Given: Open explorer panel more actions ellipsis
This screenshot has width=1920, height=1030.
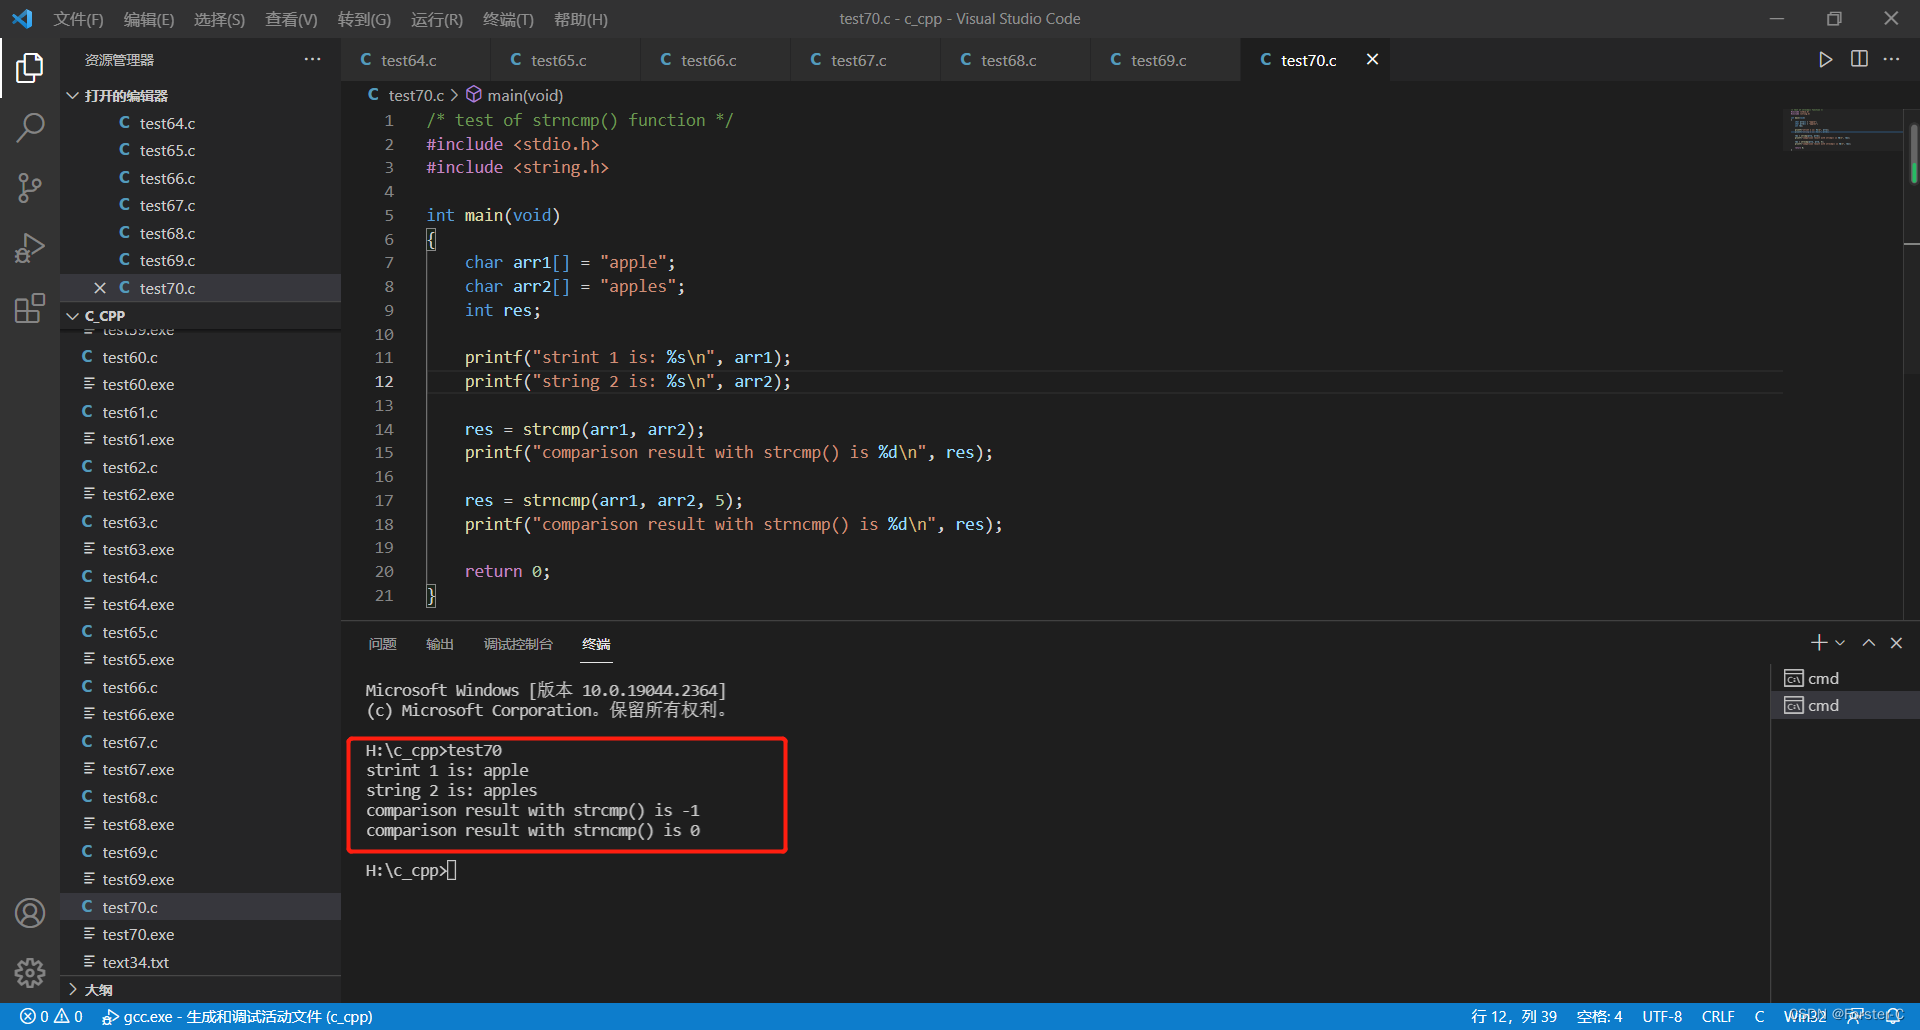Looking at the screenshot, I should click(313, 60).
